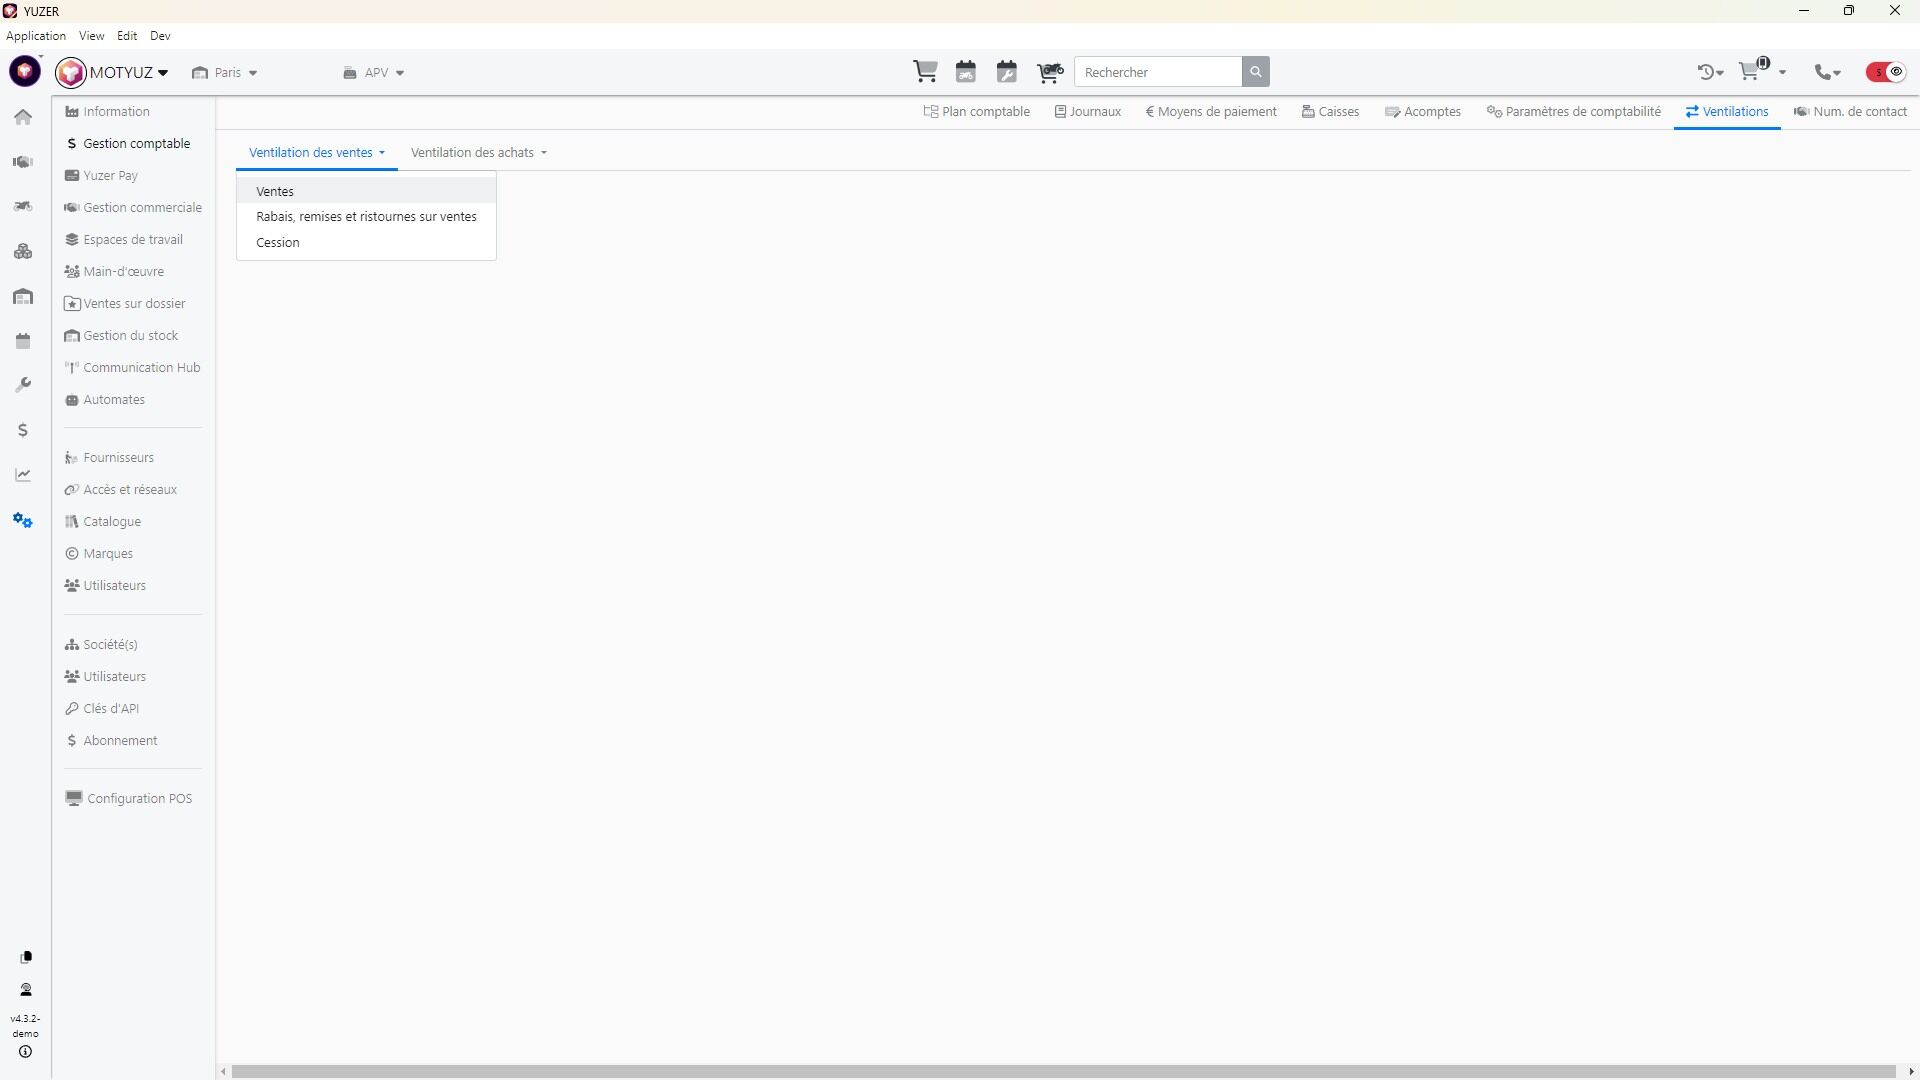Choose Rabais, remises et ristournes sur ventes
1920x1080 pixels.
point(366,217)
